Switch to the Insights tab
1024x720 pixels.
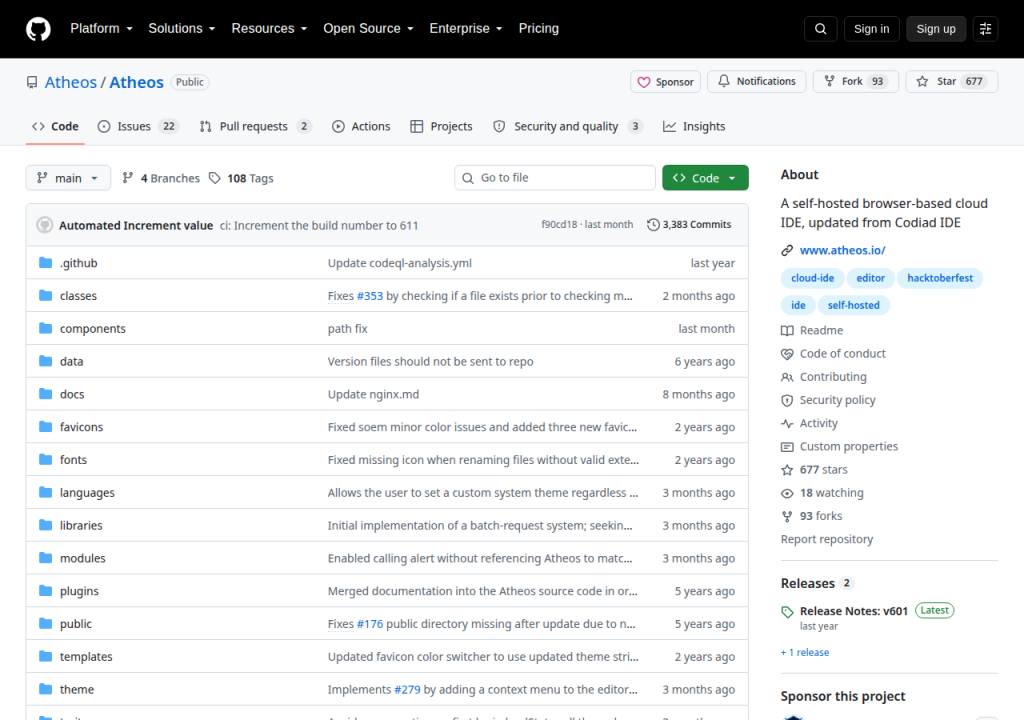tap(694, 126)
